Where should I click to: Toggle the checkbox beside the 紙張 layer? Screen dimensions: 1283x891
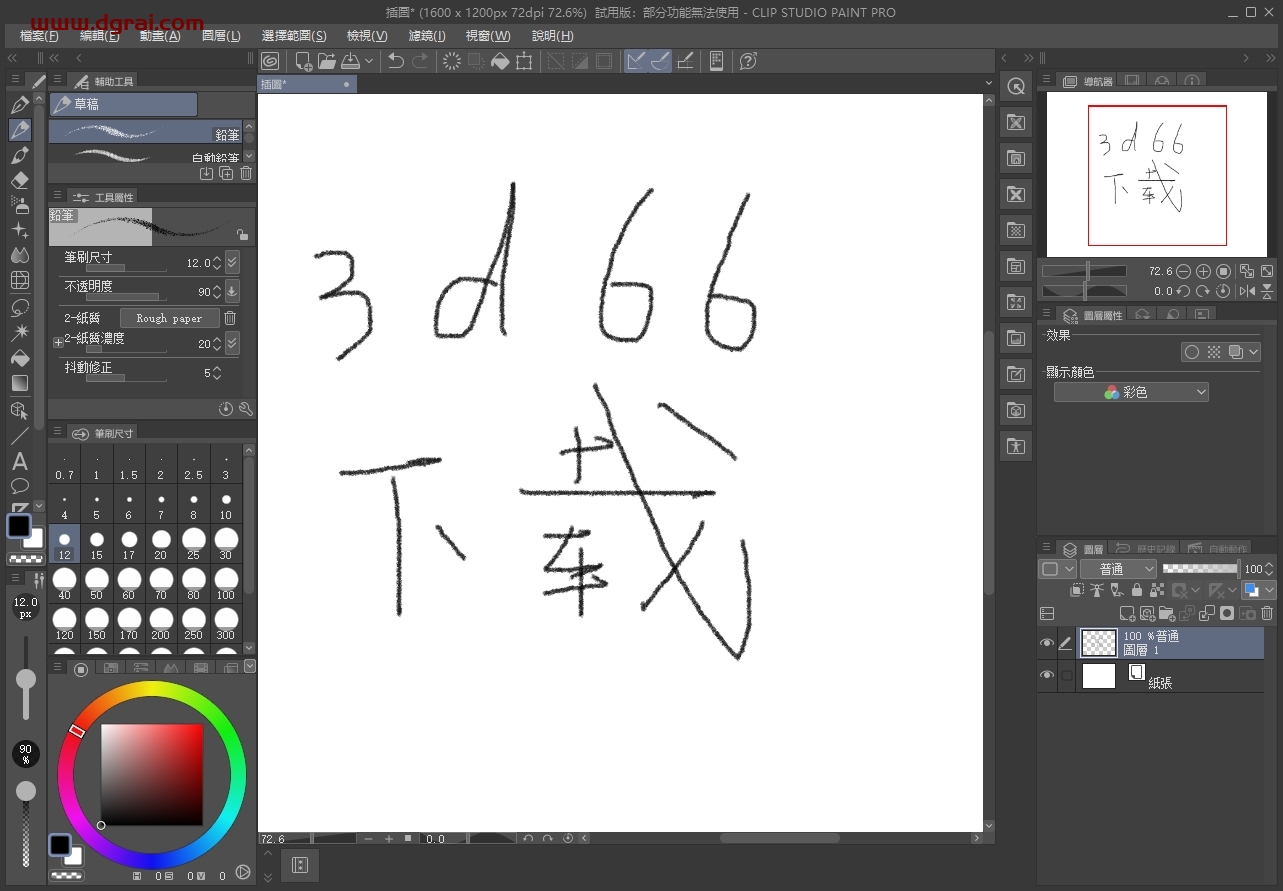pyautogui.click(x=1067, y=676)
